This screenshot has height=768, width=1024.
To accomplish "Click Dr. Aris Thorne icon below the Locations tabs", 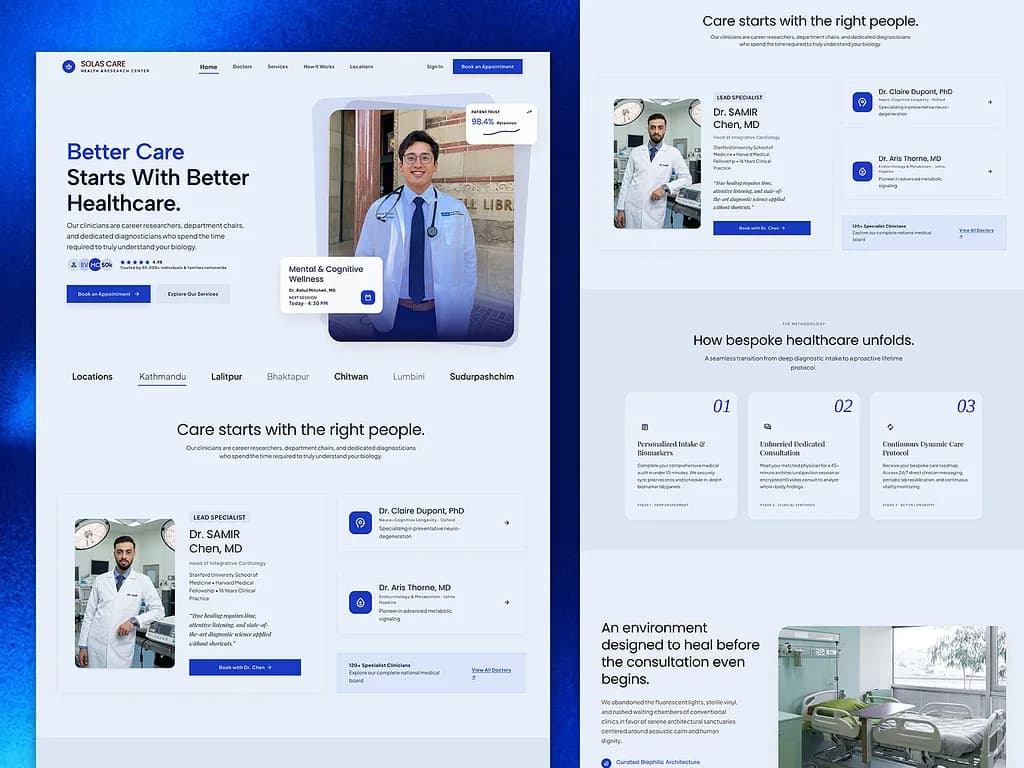I will [x=360, y=602].
